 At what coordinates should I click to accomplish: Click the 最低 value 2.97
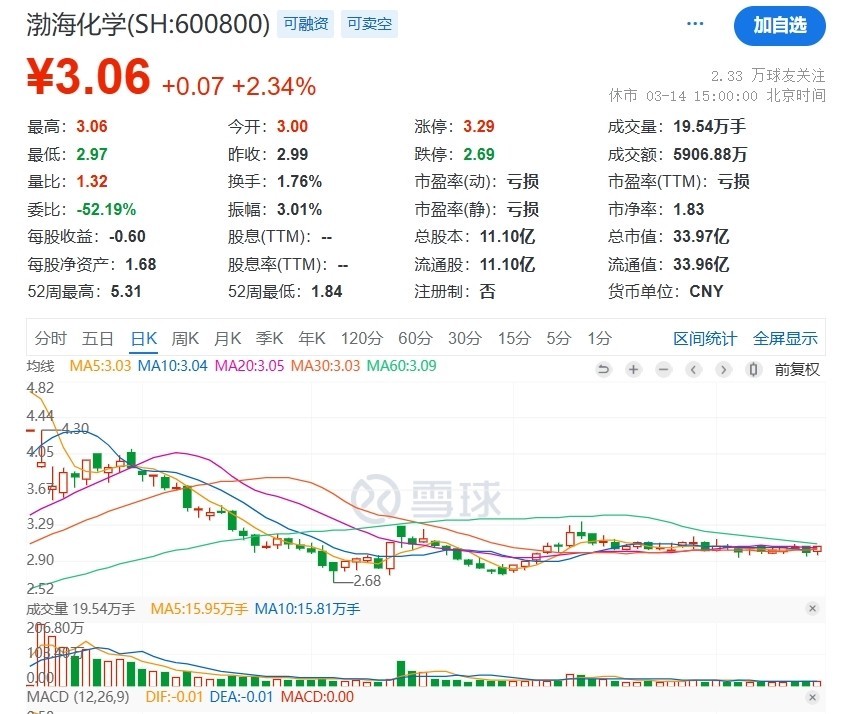pyautogui.click(x=92, y=155)
